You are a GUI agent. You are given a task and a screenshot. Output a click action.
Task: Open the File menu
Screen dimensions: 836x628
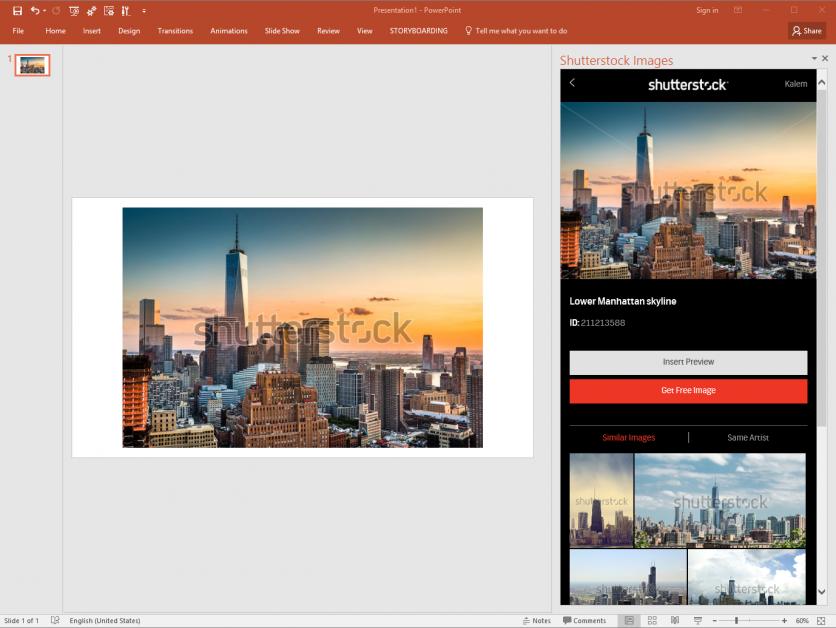click(x=18, y=31)
